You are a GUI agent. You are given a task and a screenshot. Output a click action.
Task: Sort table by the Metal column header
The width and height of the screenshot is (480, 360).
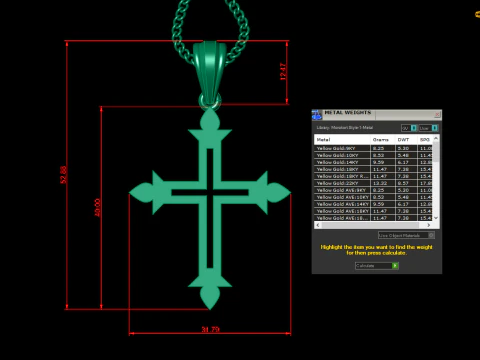342,140
